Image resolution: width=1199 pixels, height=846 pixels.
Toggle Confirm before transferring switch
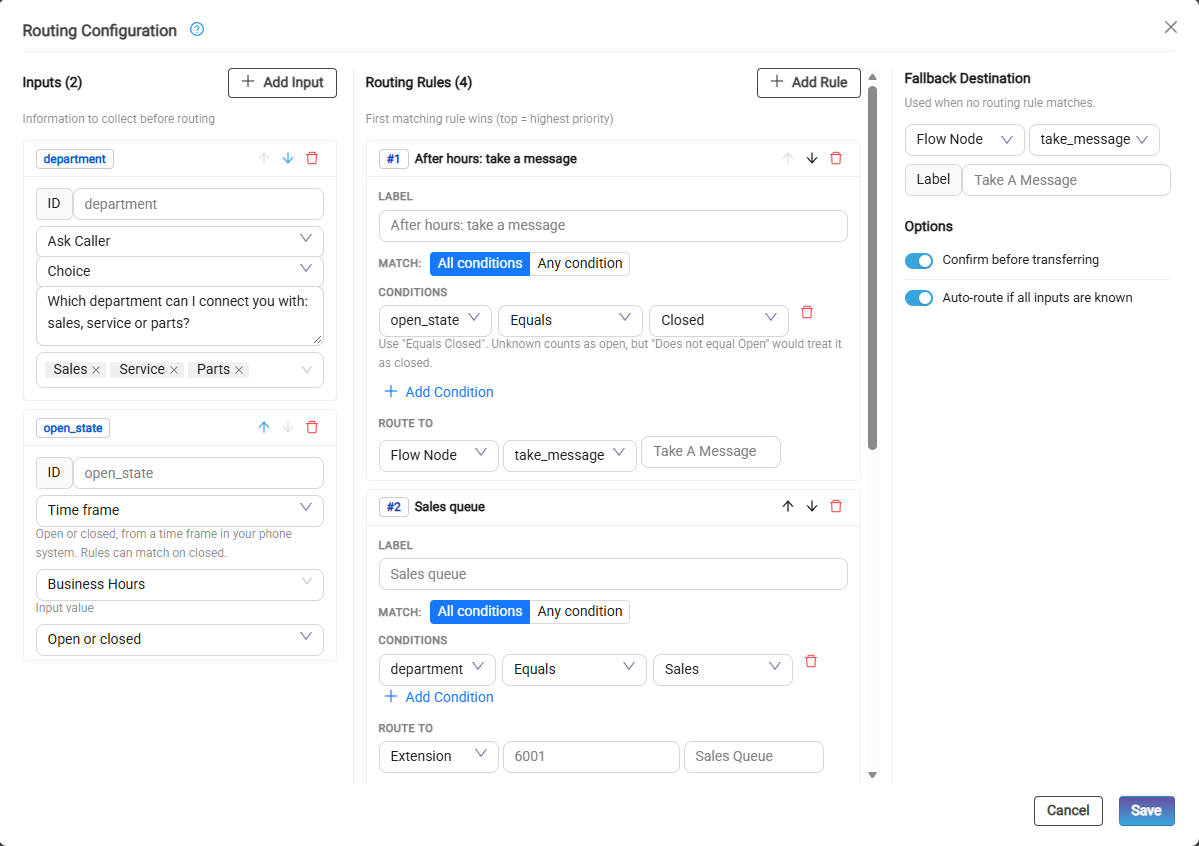pyautogui.click(x=918, y=261)
